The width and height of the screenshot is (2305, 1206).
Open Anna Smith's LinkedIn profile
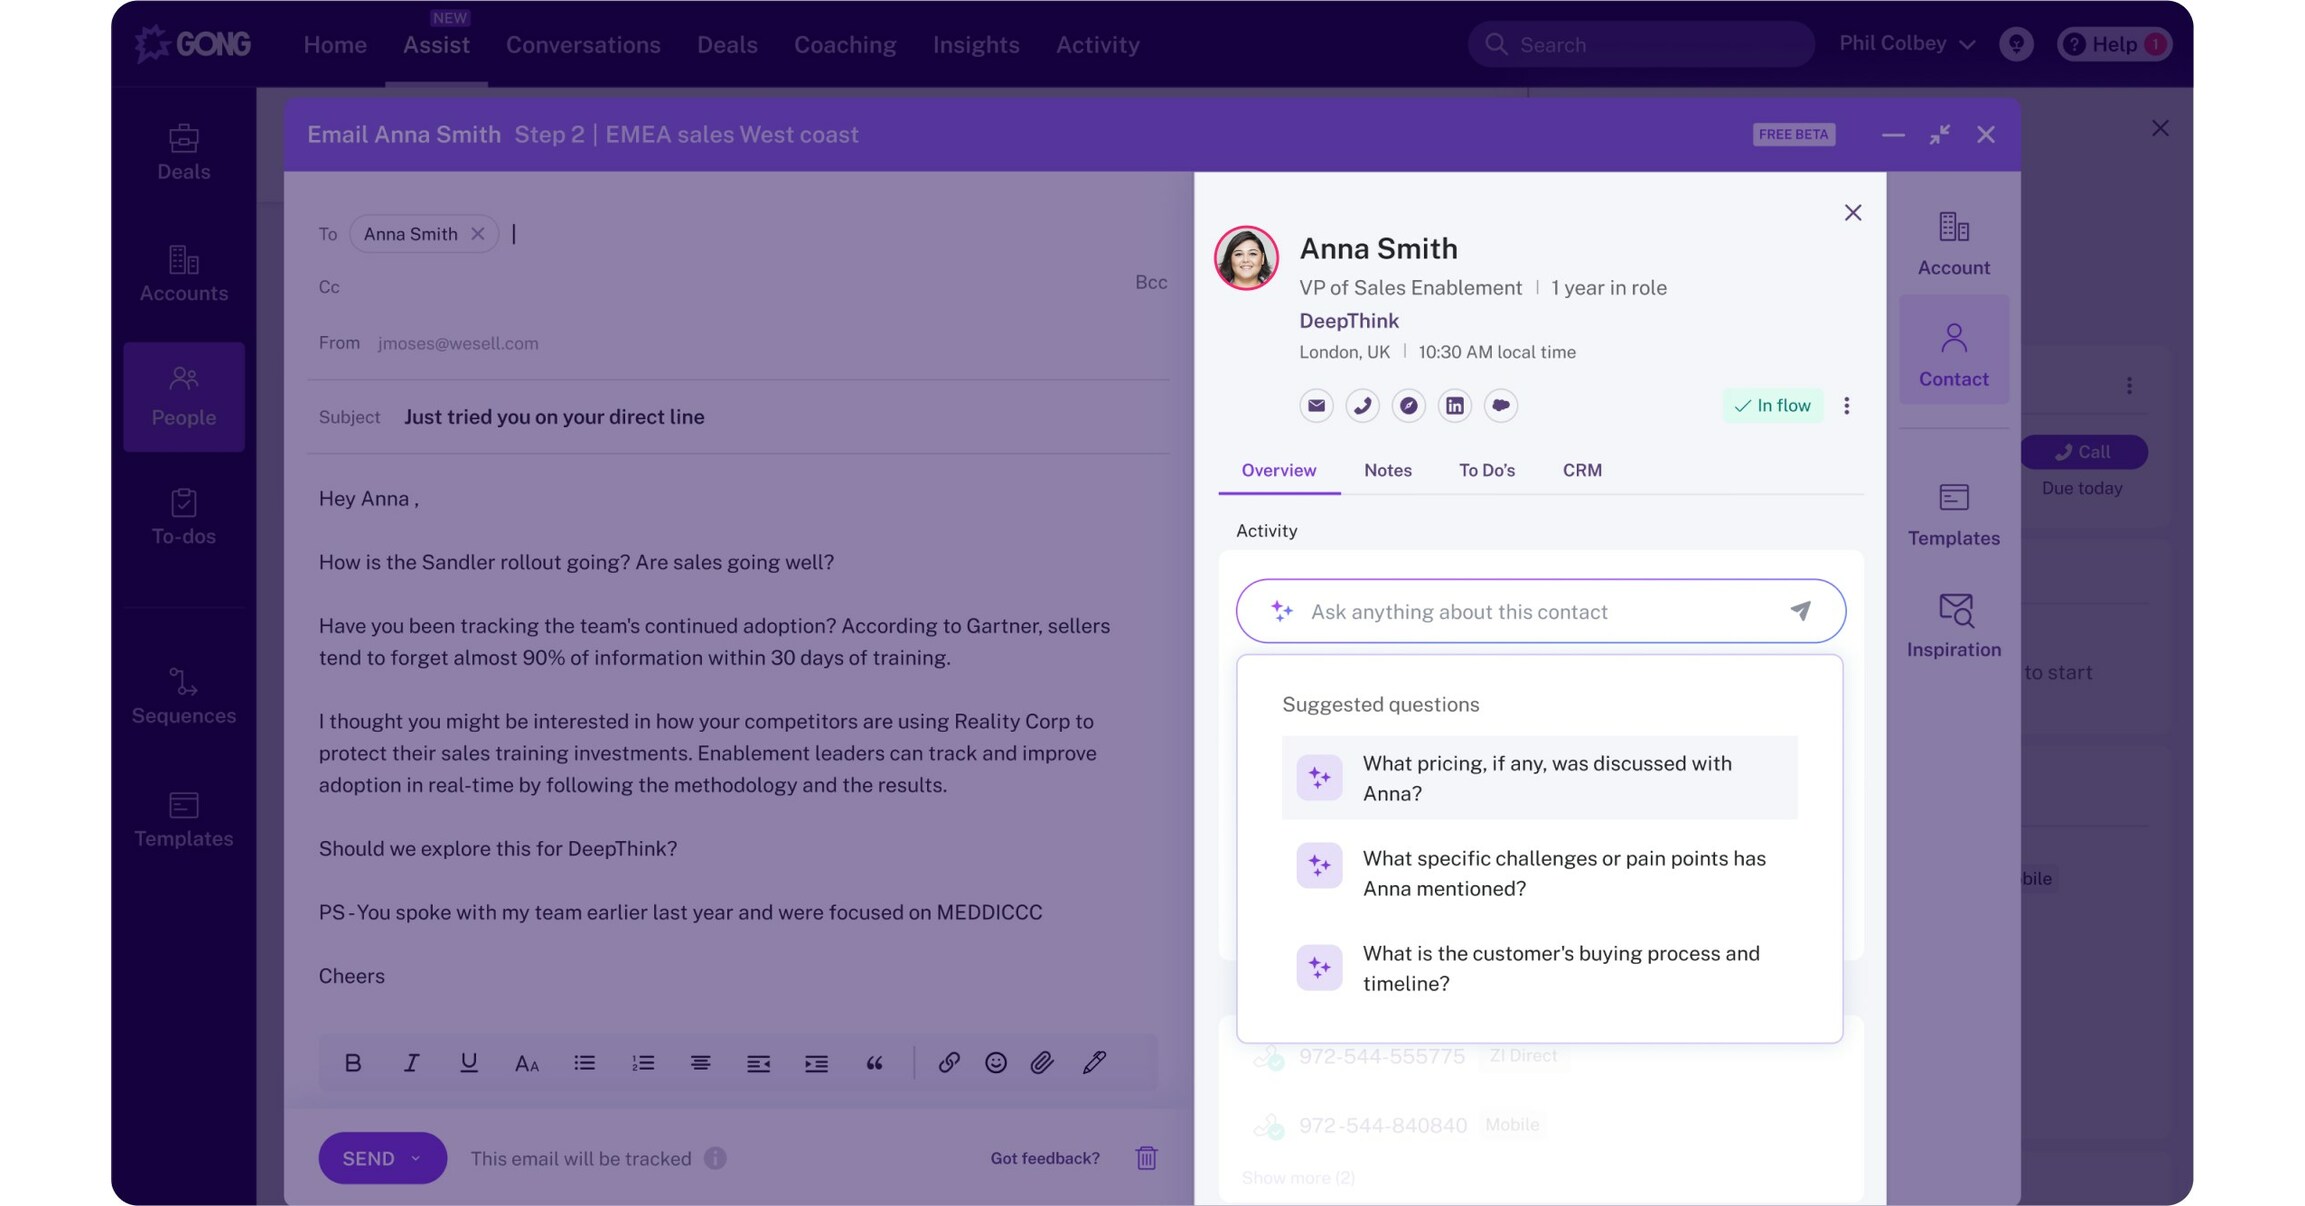point(1455,406)
